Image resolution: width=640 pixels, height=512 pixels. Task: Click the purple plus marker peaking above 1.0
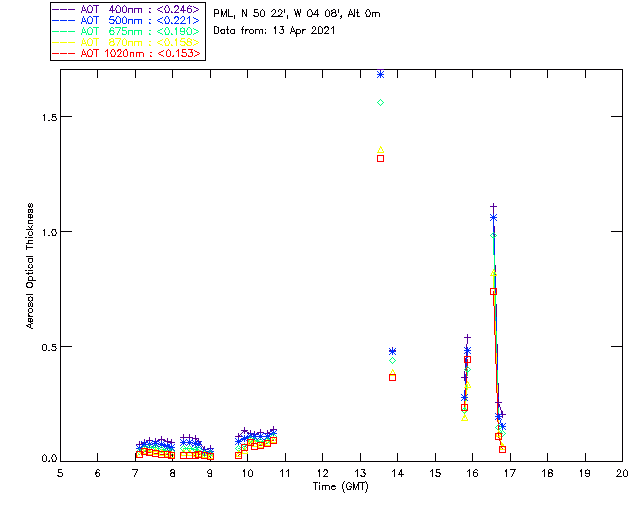pyautogui.click(x=493, y=207)
